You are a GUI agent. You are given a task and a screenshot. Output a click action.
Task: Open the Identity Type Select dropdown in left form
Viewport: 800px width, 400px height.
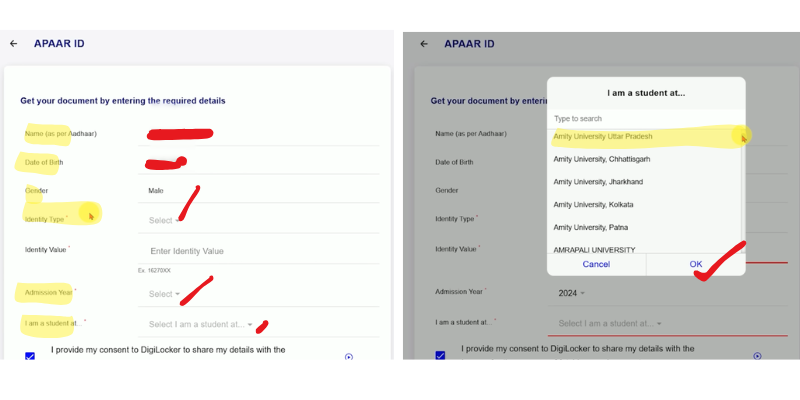pos(164,220)
